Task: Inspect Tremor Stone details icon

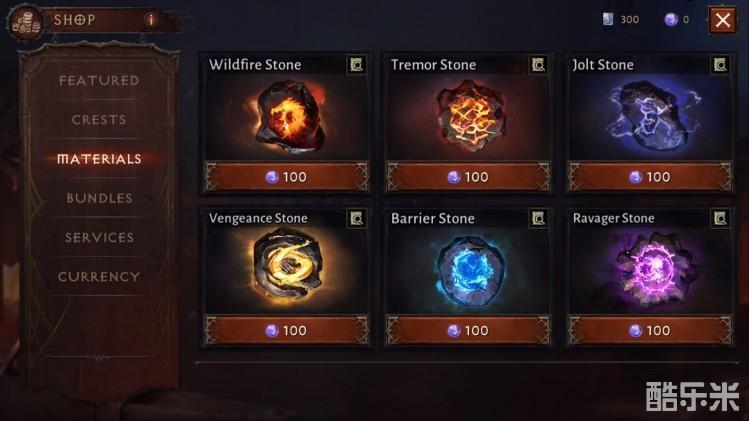Action: (538, 65)
